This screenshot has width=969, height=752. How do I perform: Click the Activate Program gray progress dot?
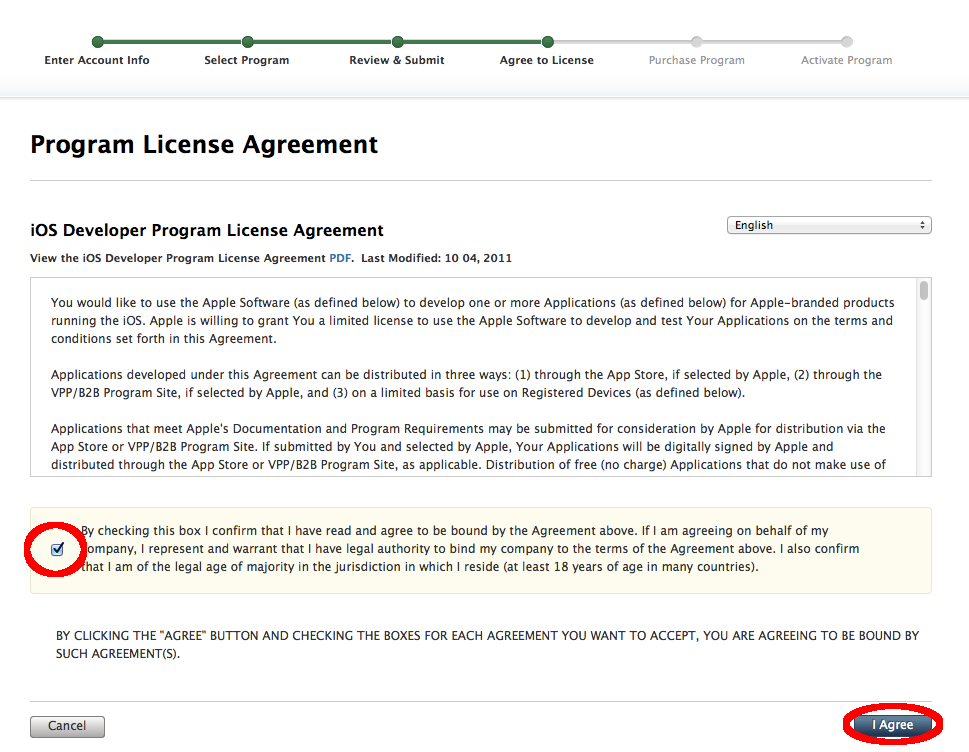847,42
